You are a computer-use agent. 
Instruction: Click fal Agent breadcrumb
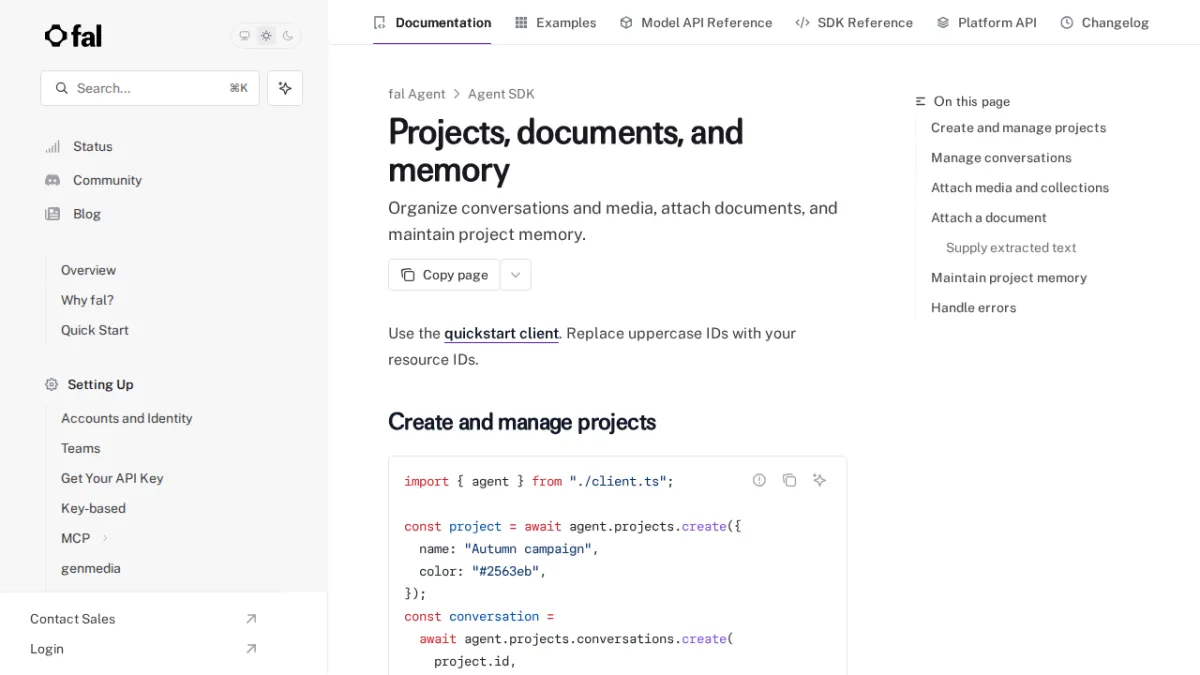tap(417, 94)
